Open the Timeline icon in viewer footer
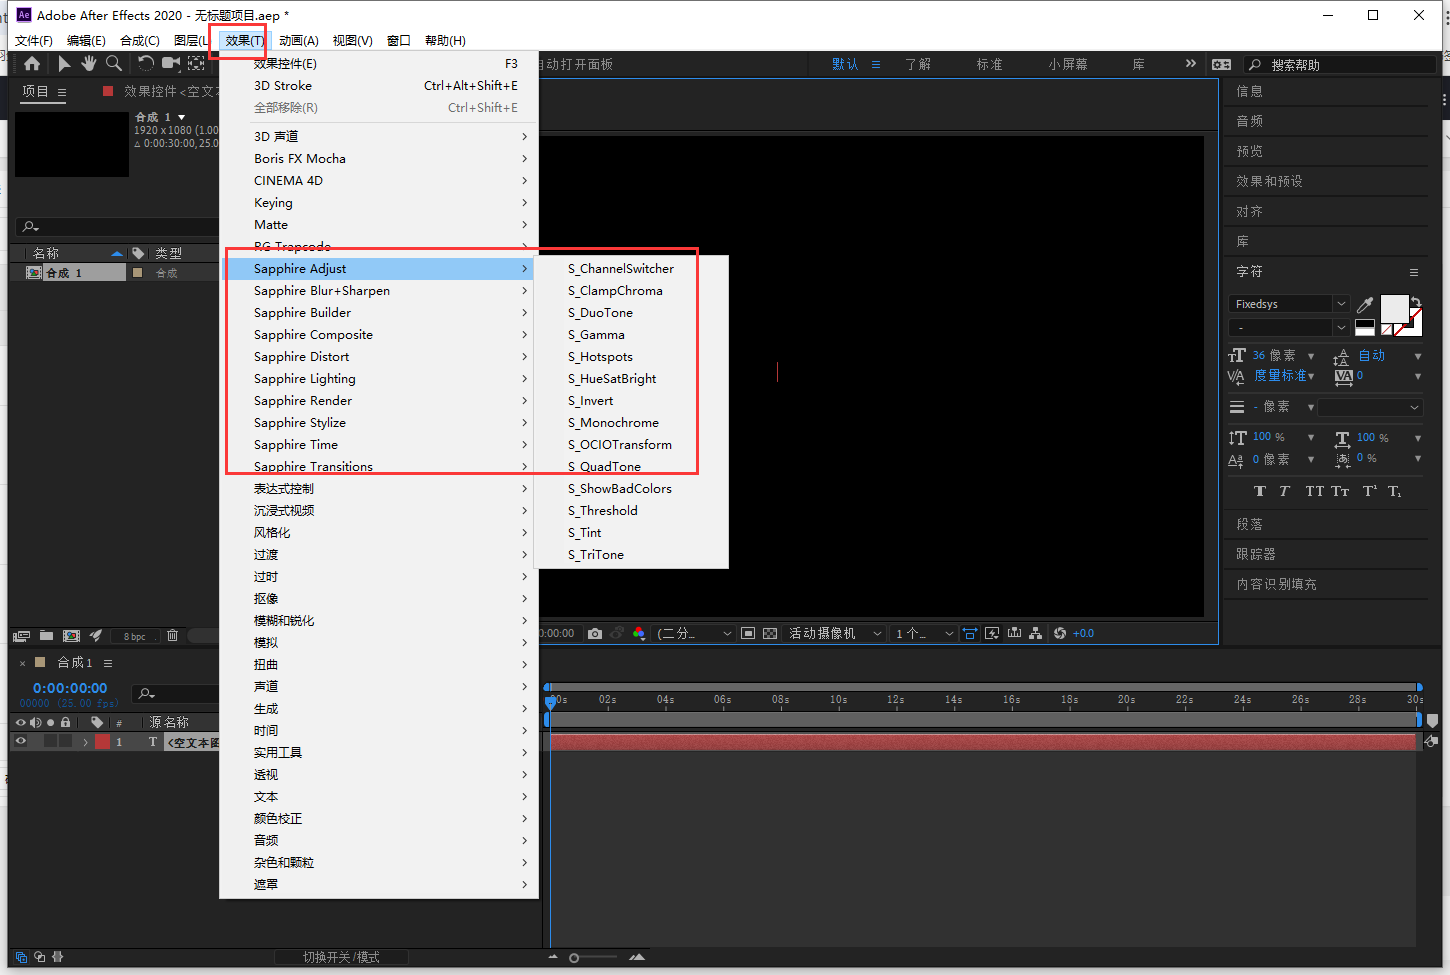This screenshot has width=1450, height=975. (x=1015, y=633)
